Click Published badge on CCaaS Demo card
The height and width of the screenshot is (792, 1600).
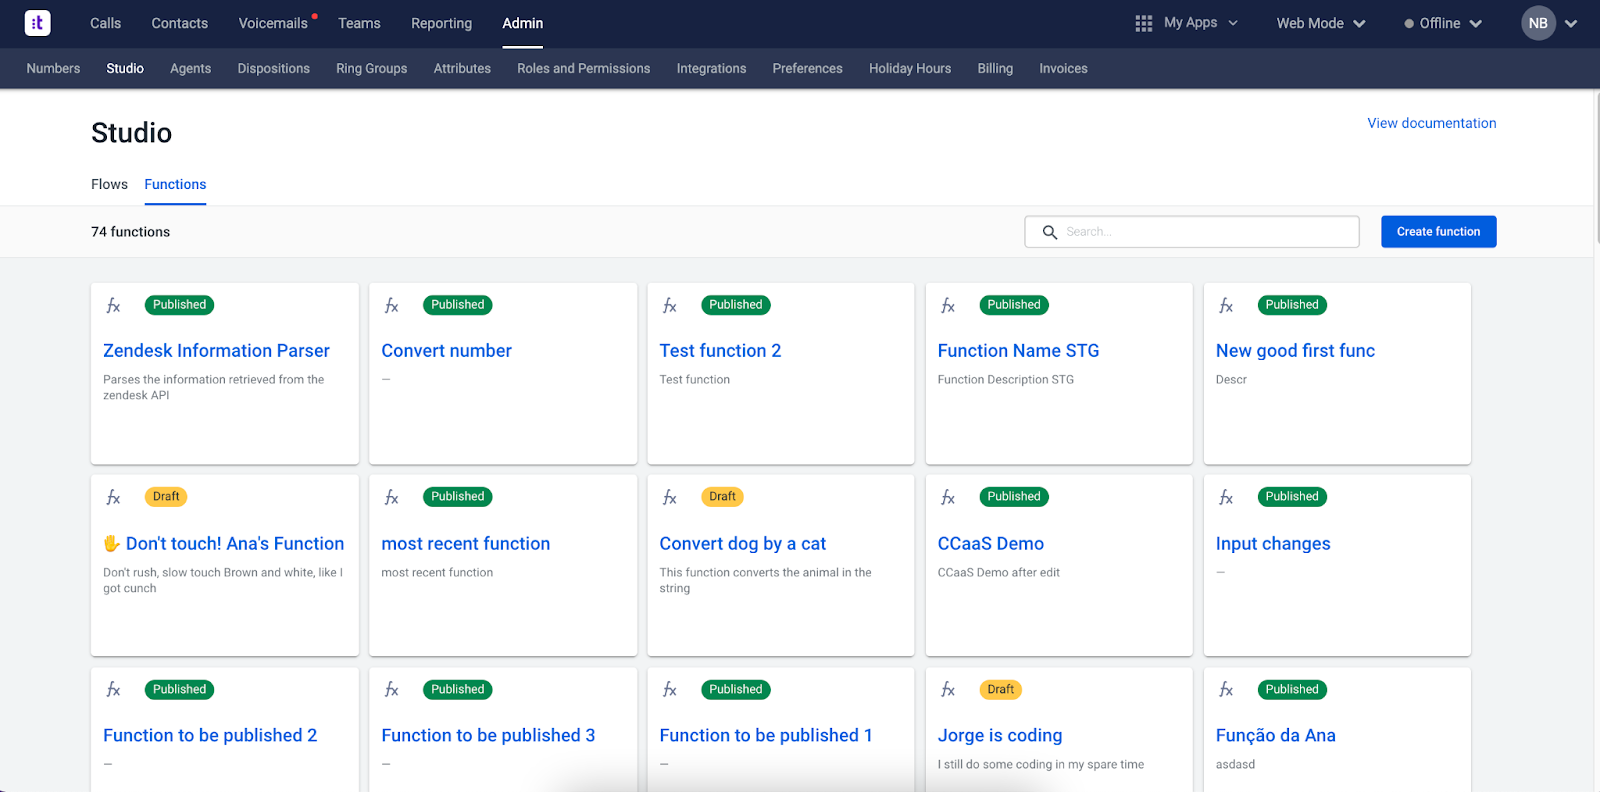coord(1014,497)
